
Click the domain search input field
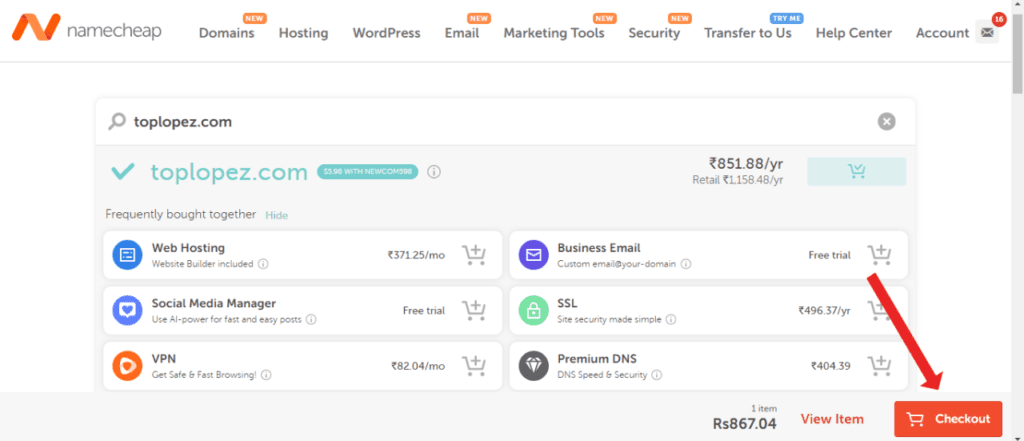coord(496,122)
